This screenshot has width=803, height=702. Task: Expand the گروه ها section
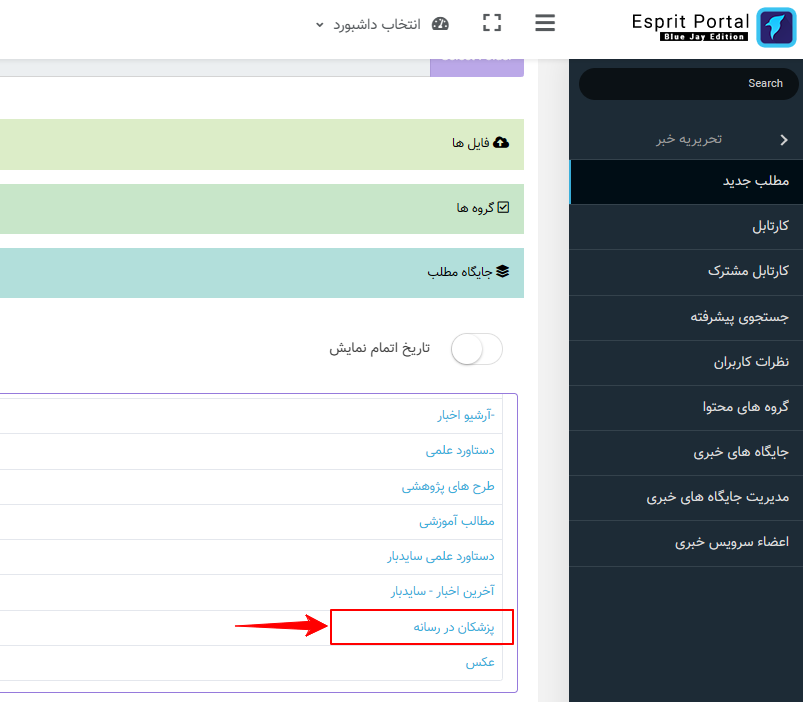click(x=262, y=209)
